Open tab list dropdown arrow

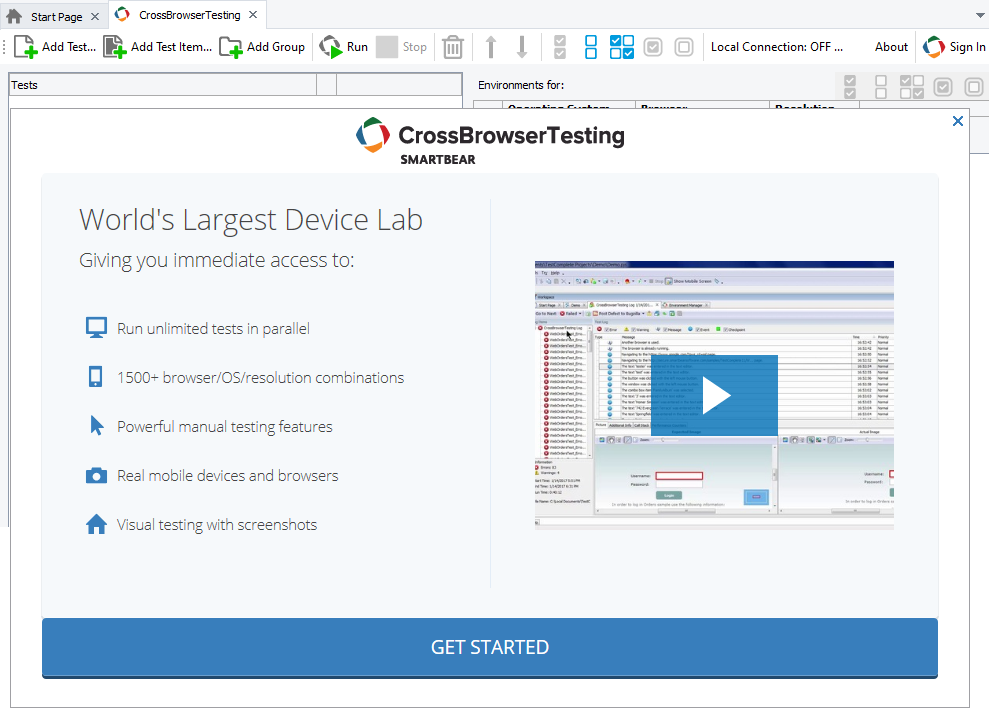pos(981,16)
